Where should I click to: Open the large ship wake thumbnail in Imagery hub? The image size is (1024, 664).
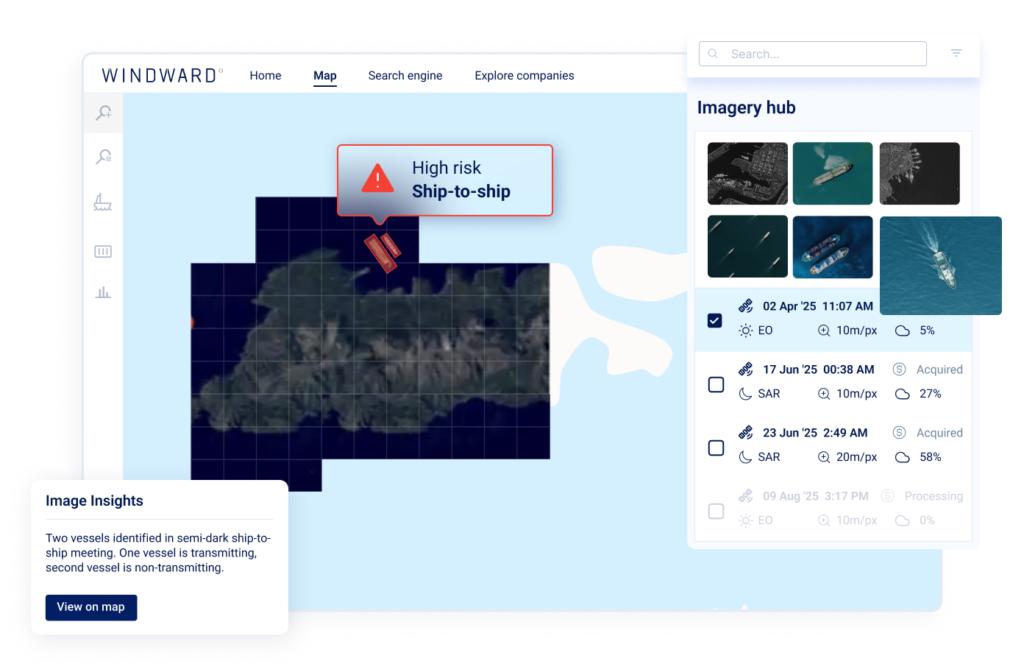coord(941,265)
